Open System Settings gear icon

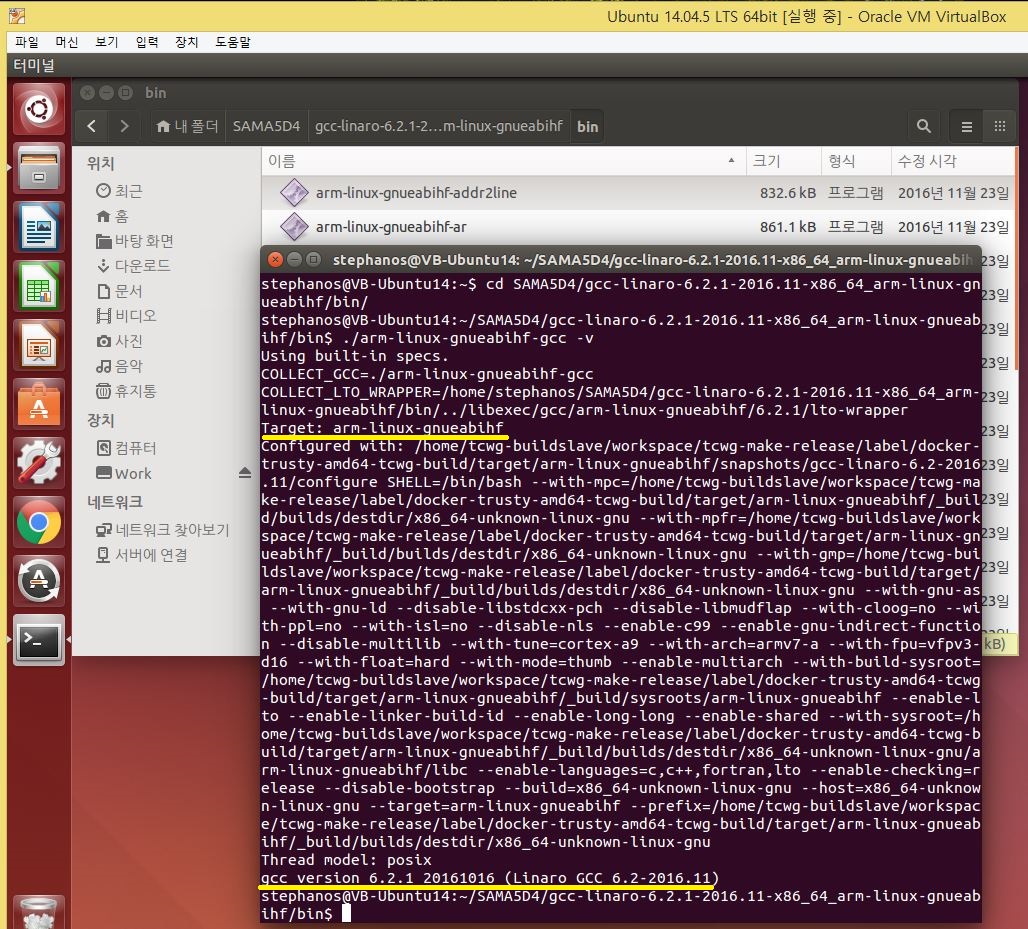(39, 462)
